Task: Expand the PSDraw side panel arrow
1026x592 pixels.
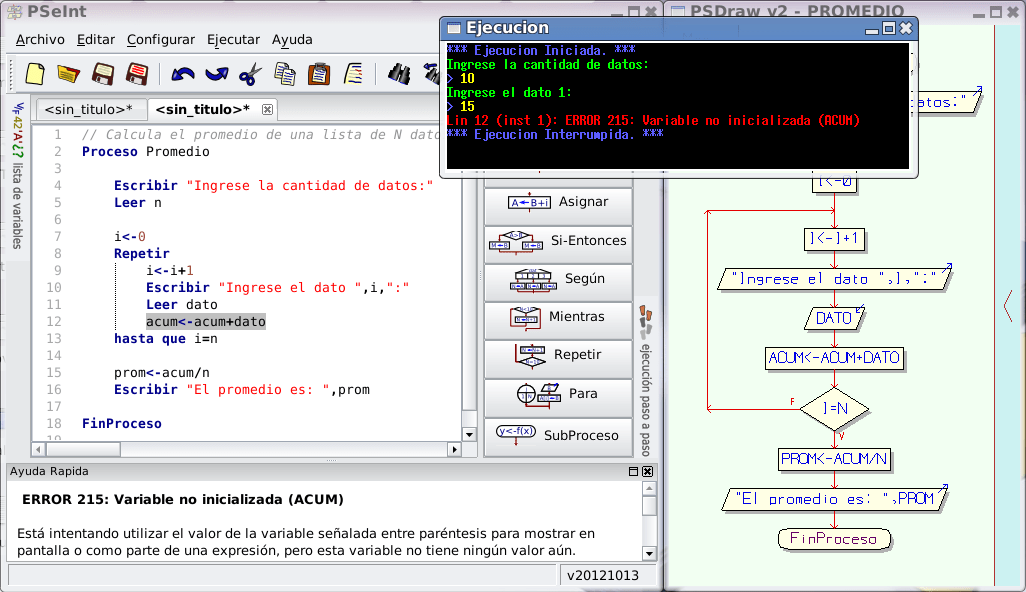Action: point(1008,306)
